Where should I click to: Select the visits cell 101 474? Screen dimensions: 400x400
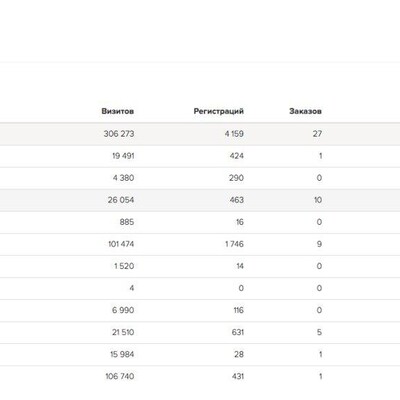121,244
